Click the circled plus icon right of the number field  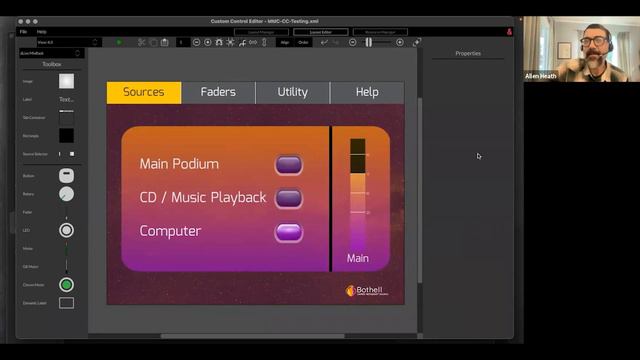click(x=208, y=42)
